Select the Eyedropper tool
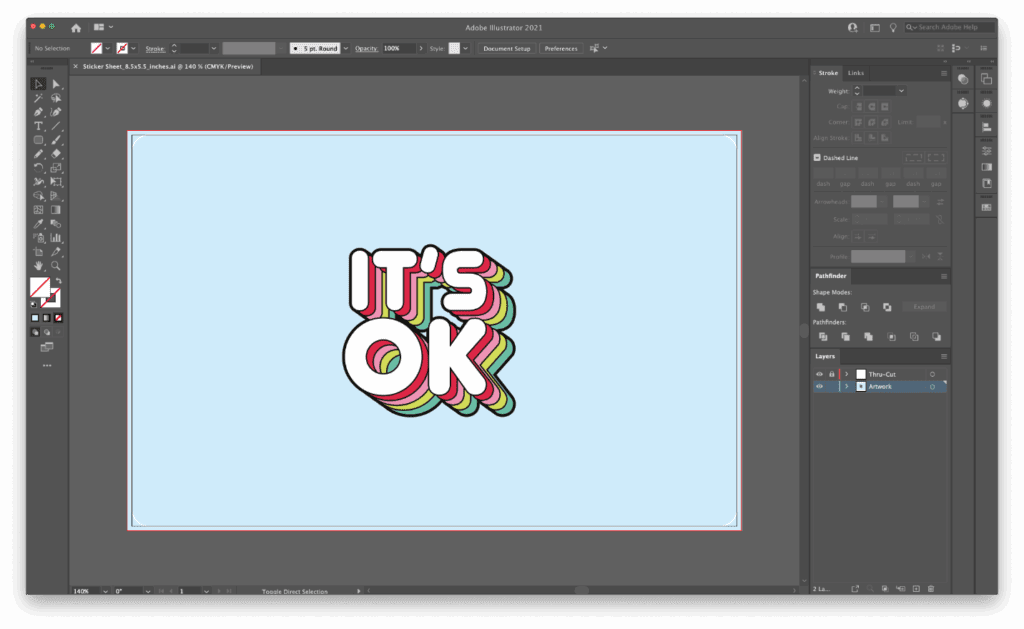1024x629 pixels. (38, 224)
